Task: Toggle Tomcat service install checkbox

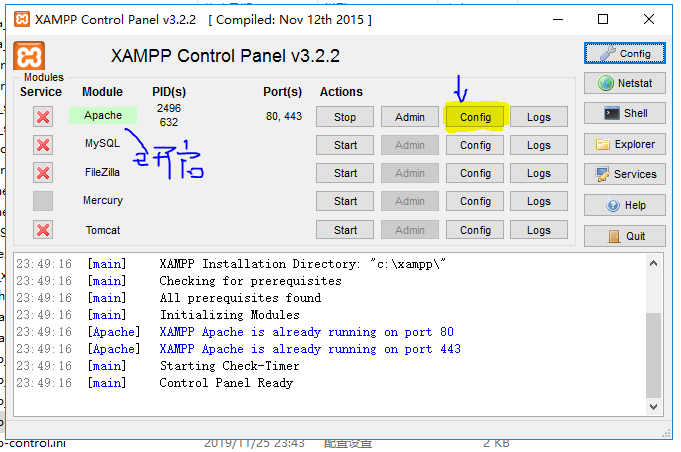Action: click(43, 230)
